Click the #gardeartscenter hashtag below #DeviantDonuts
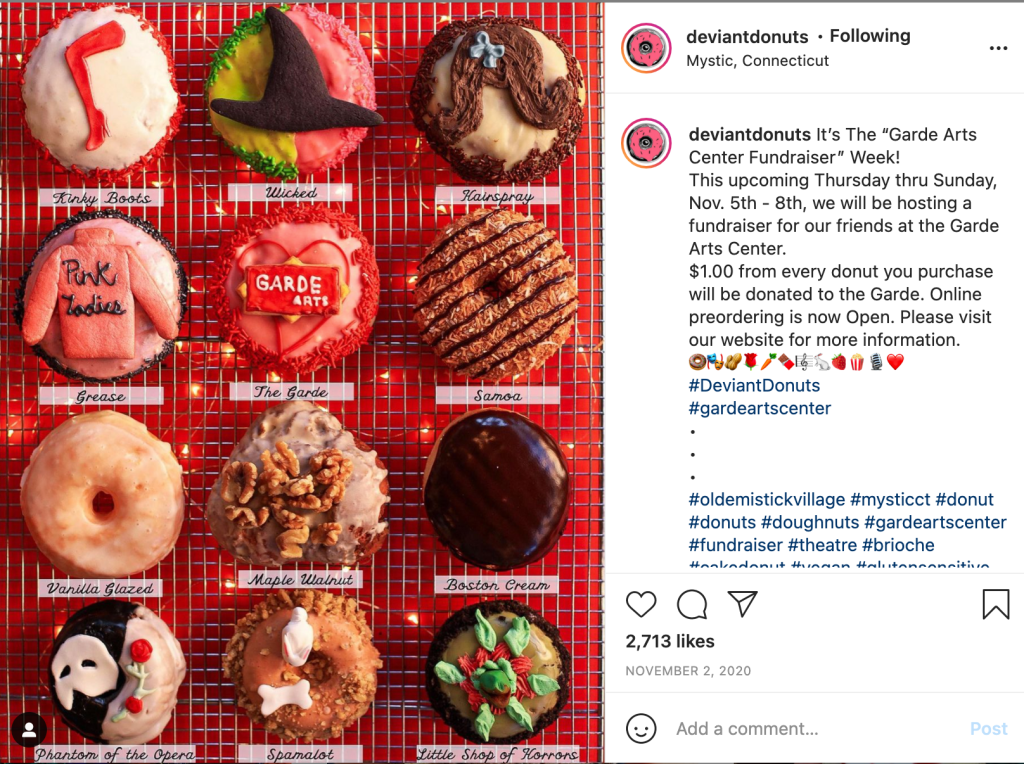 760,408
